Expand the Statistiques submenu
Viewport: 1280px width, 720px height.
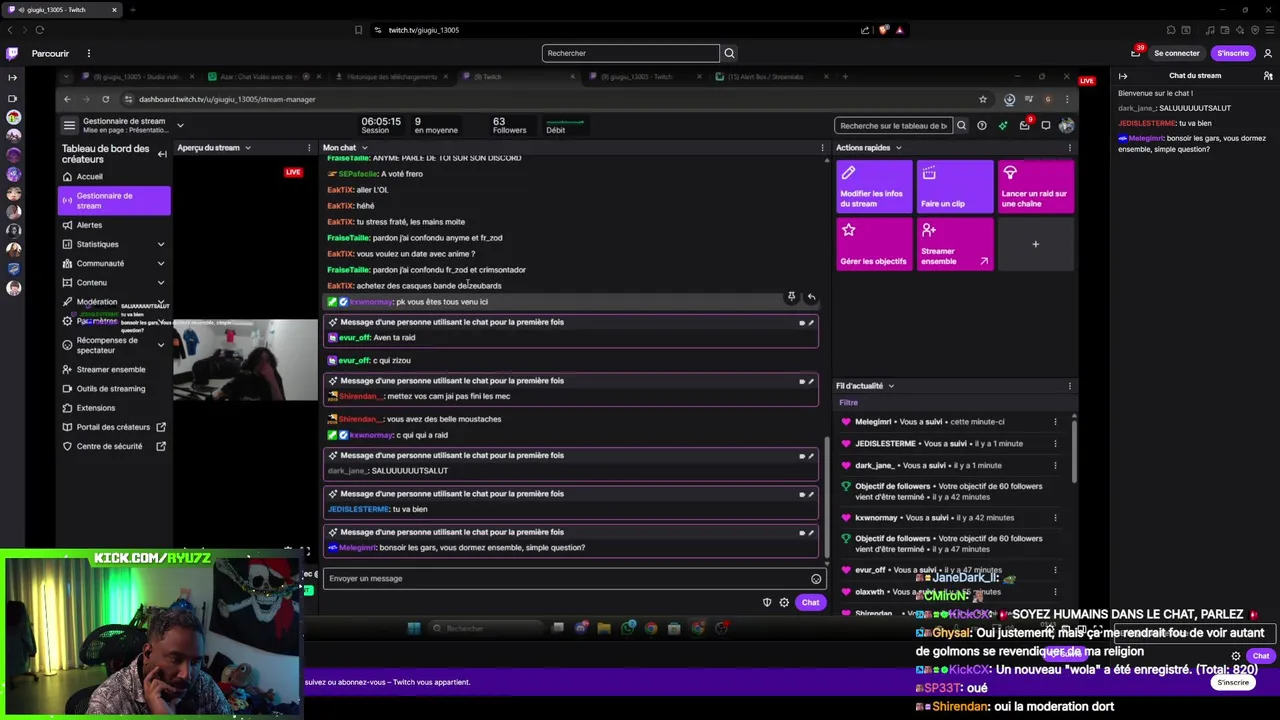pyautogui.click(x=161, y=244)
